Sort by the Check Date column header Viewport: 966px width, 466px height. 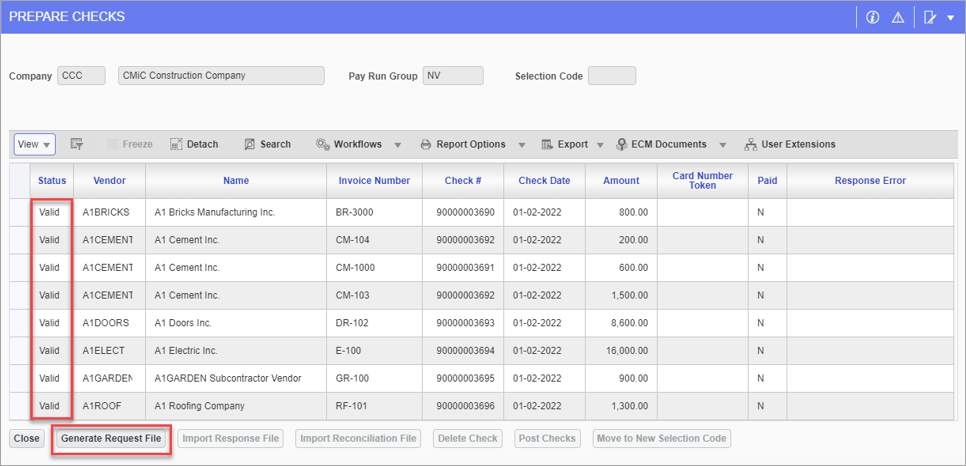(x=544, y=181)
